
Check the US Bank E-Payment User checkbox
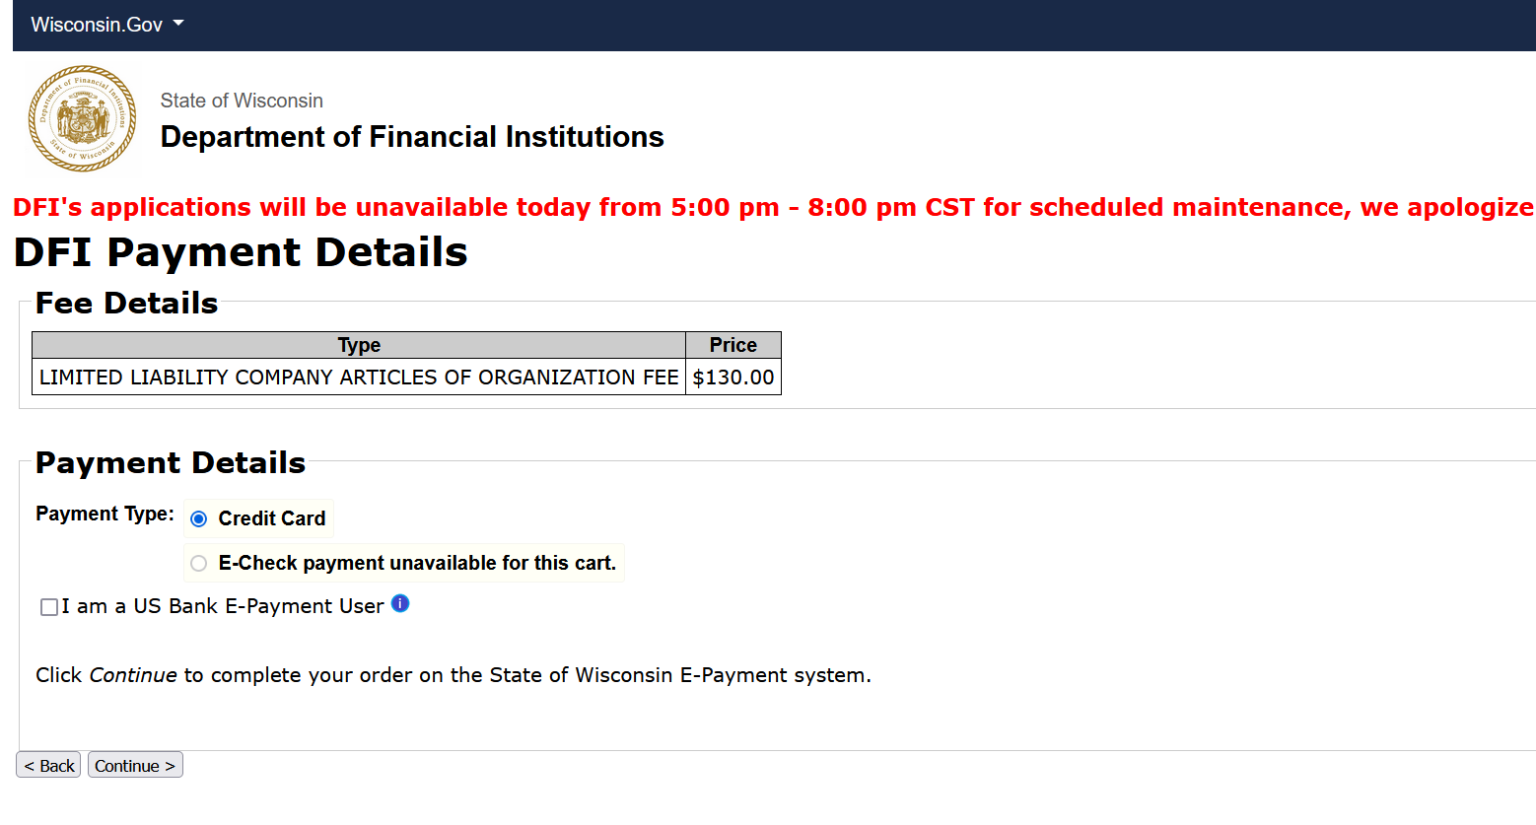coord(49,607)
